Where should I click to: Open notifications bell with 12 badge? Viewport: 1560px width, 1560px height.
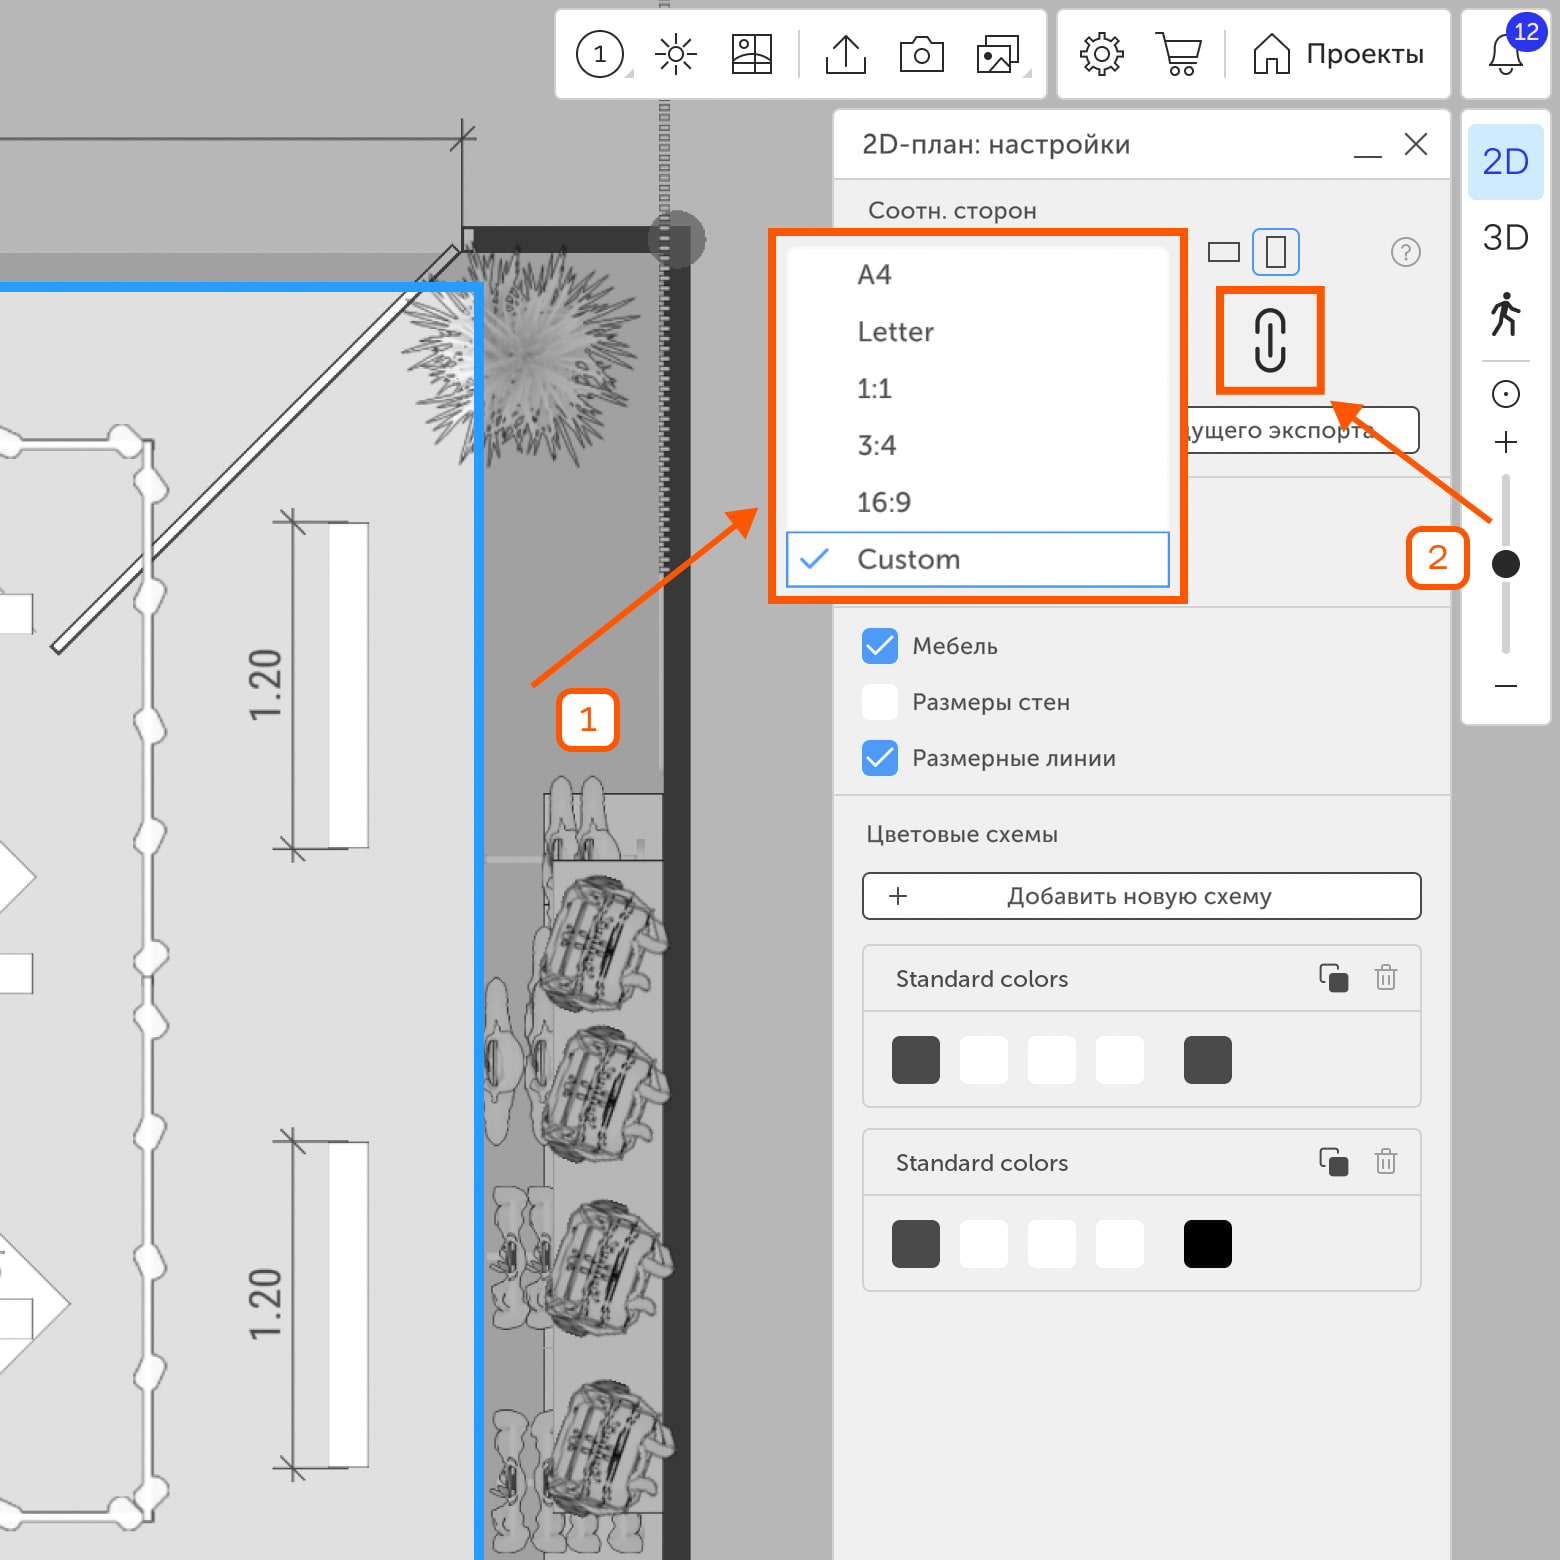pos(1506,54)
